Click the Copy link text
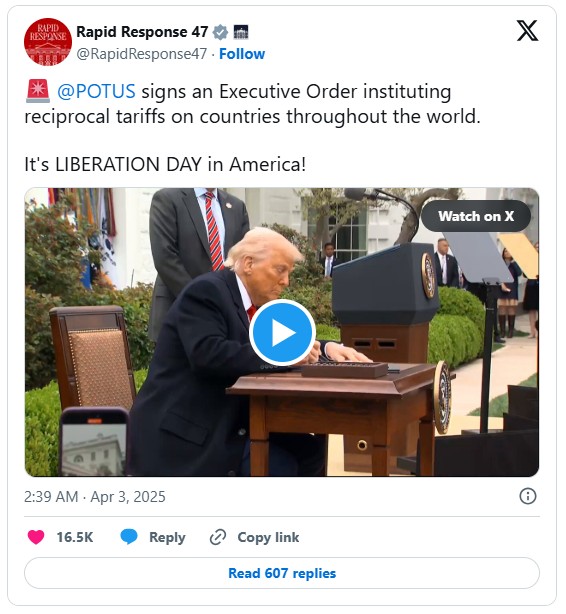Image resolution: width=566 pixels, height=614 pixels. coord(268,537)
